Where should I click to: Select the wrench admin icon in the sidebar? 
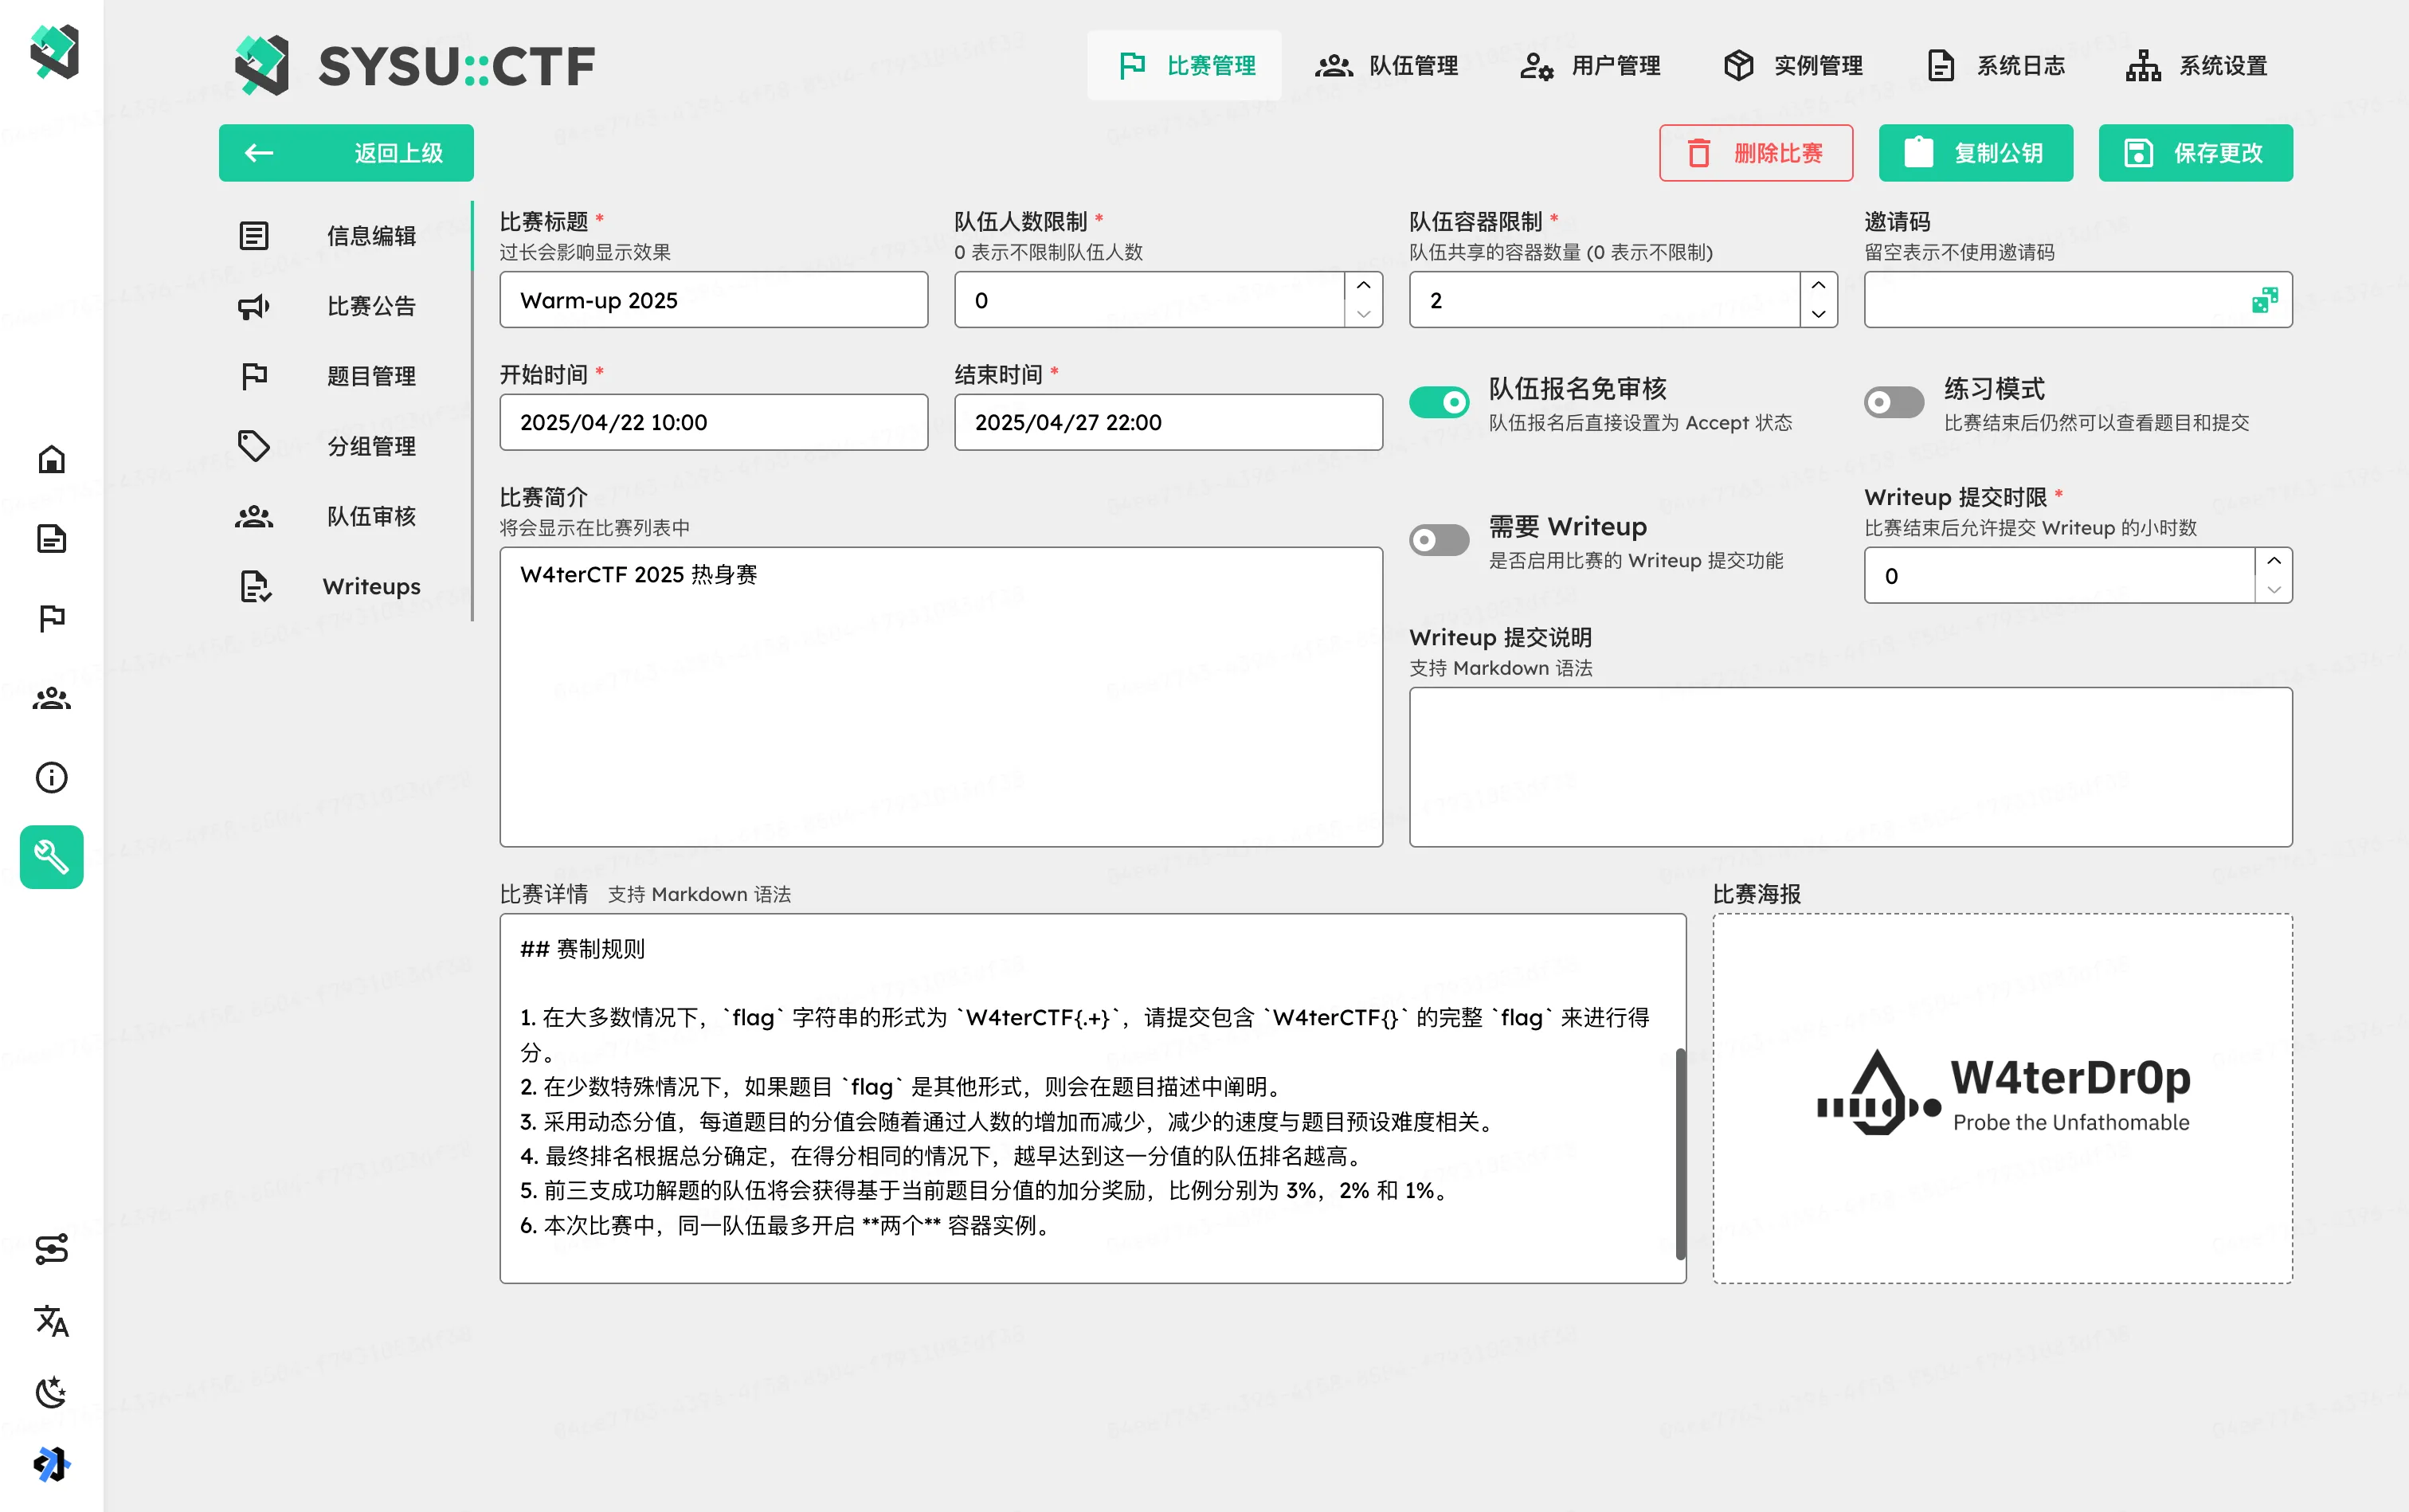coord(51,857)
